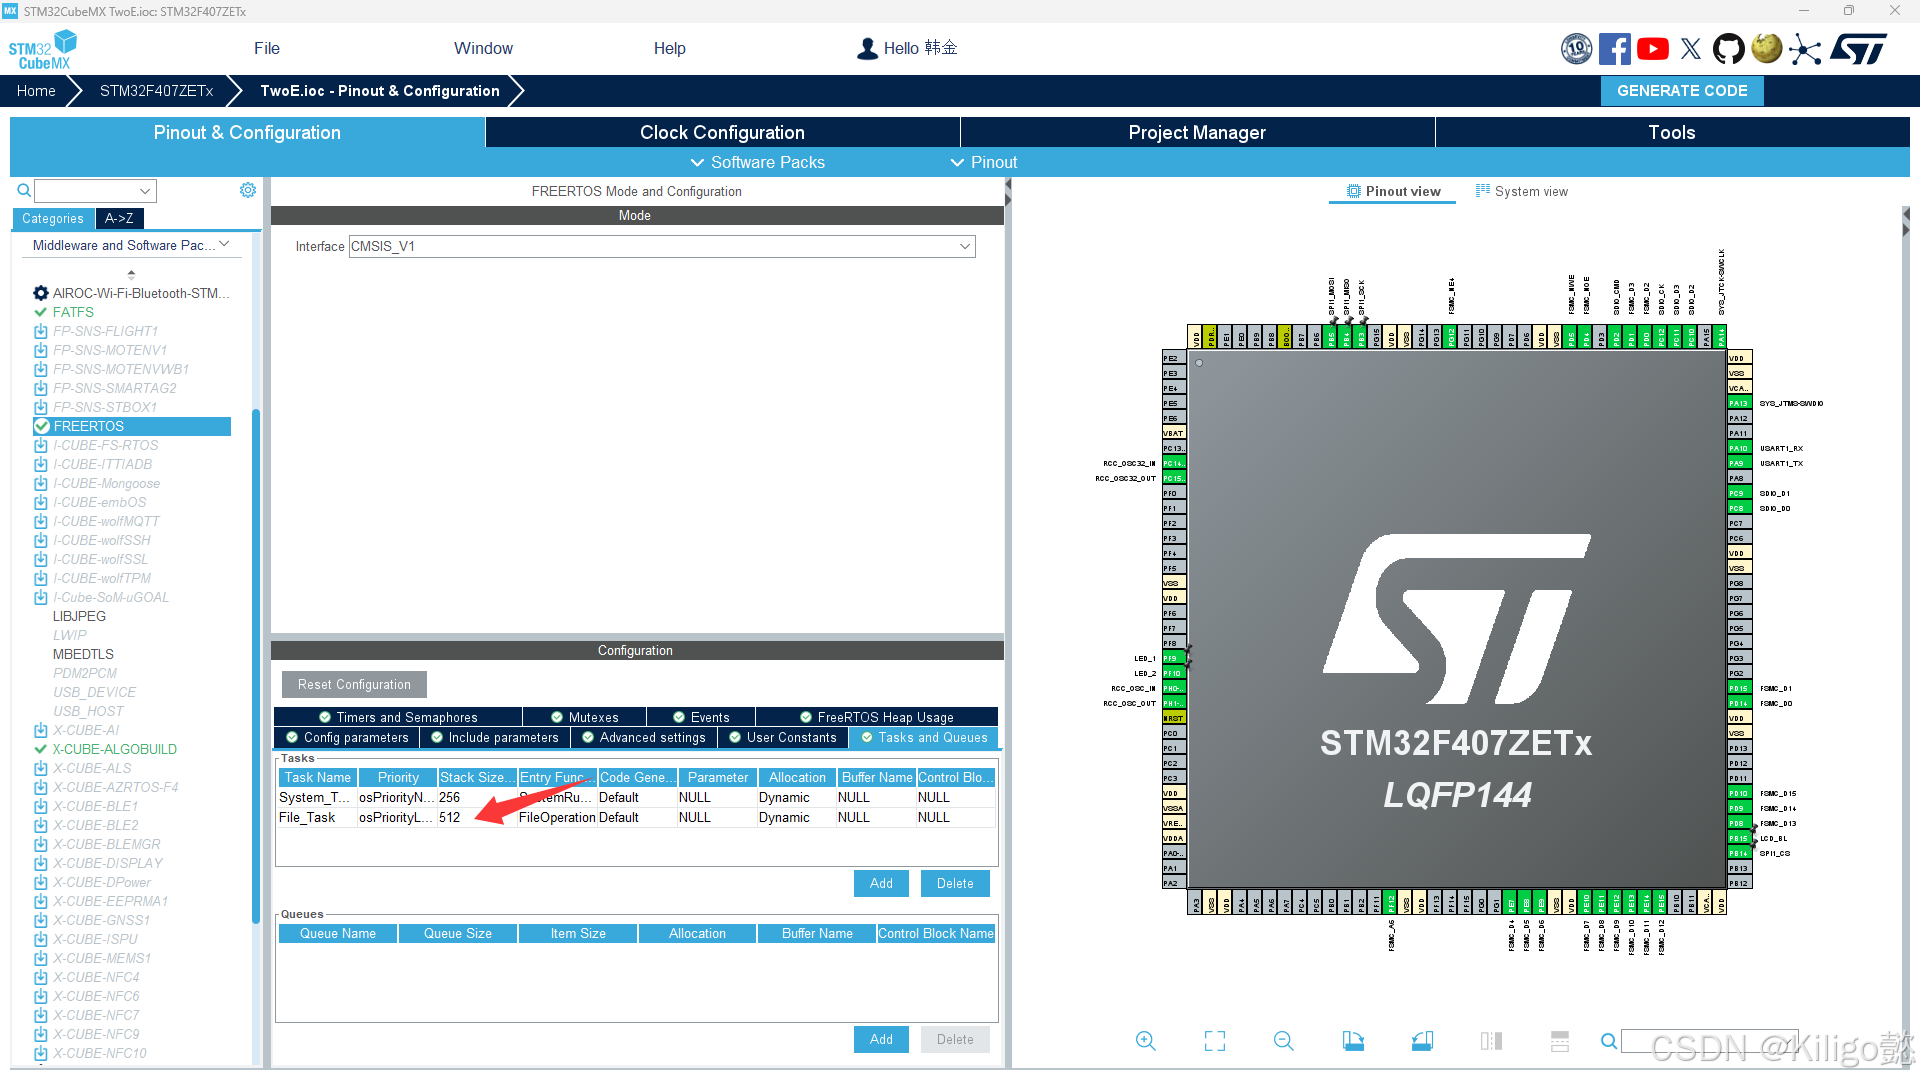Fit the chip to the pinout view
This screenshot has height=1080, width=1920.
coord(1214,1040)
